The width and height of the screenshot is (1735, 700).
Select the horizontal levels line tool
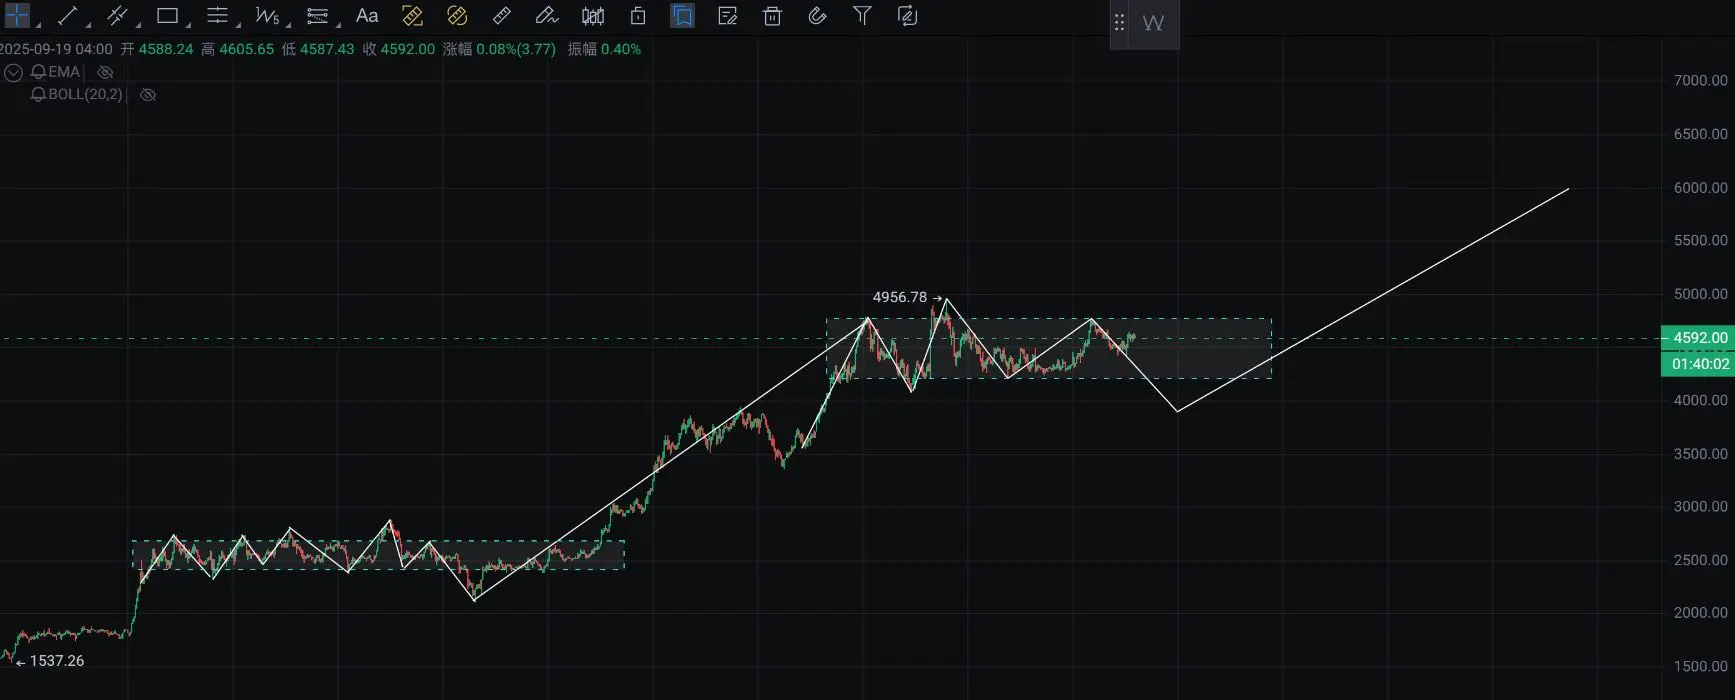click(217, 15)
